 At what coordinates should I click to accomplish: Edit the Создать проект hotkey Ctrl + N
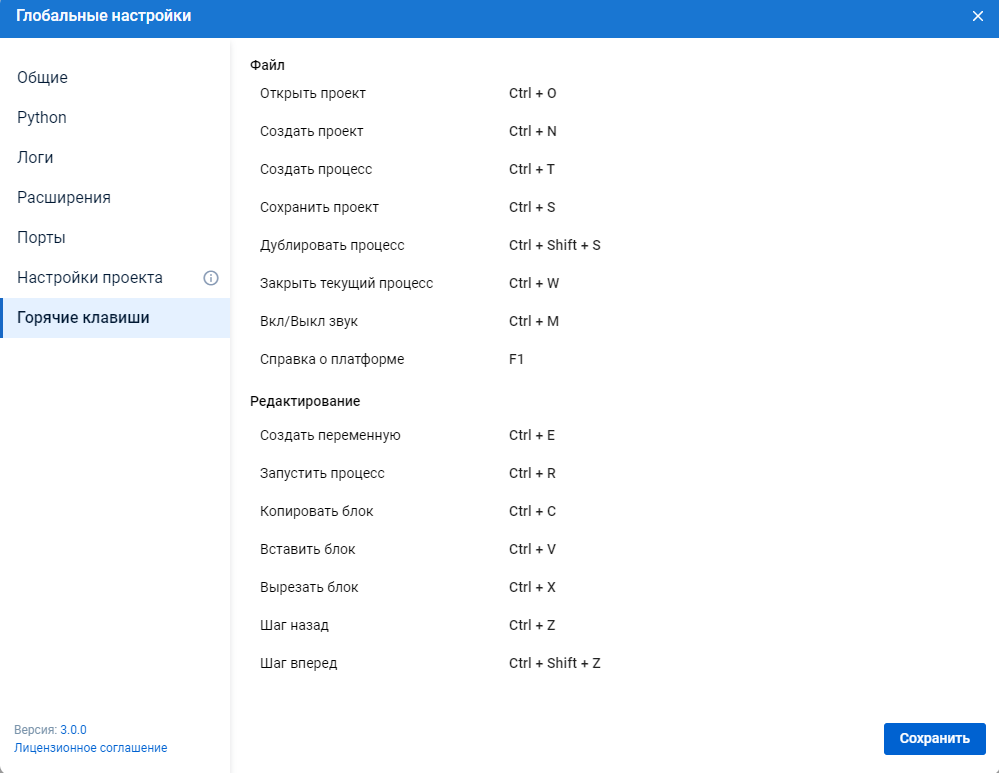pos(532,132)
